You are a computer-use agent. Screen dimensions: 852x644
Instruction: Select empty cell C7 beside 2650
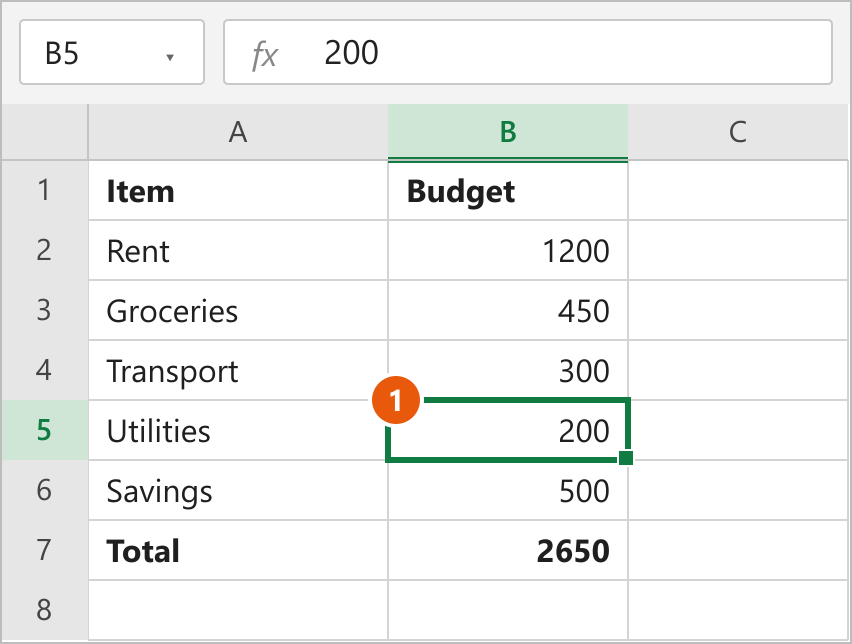(738, 550)
